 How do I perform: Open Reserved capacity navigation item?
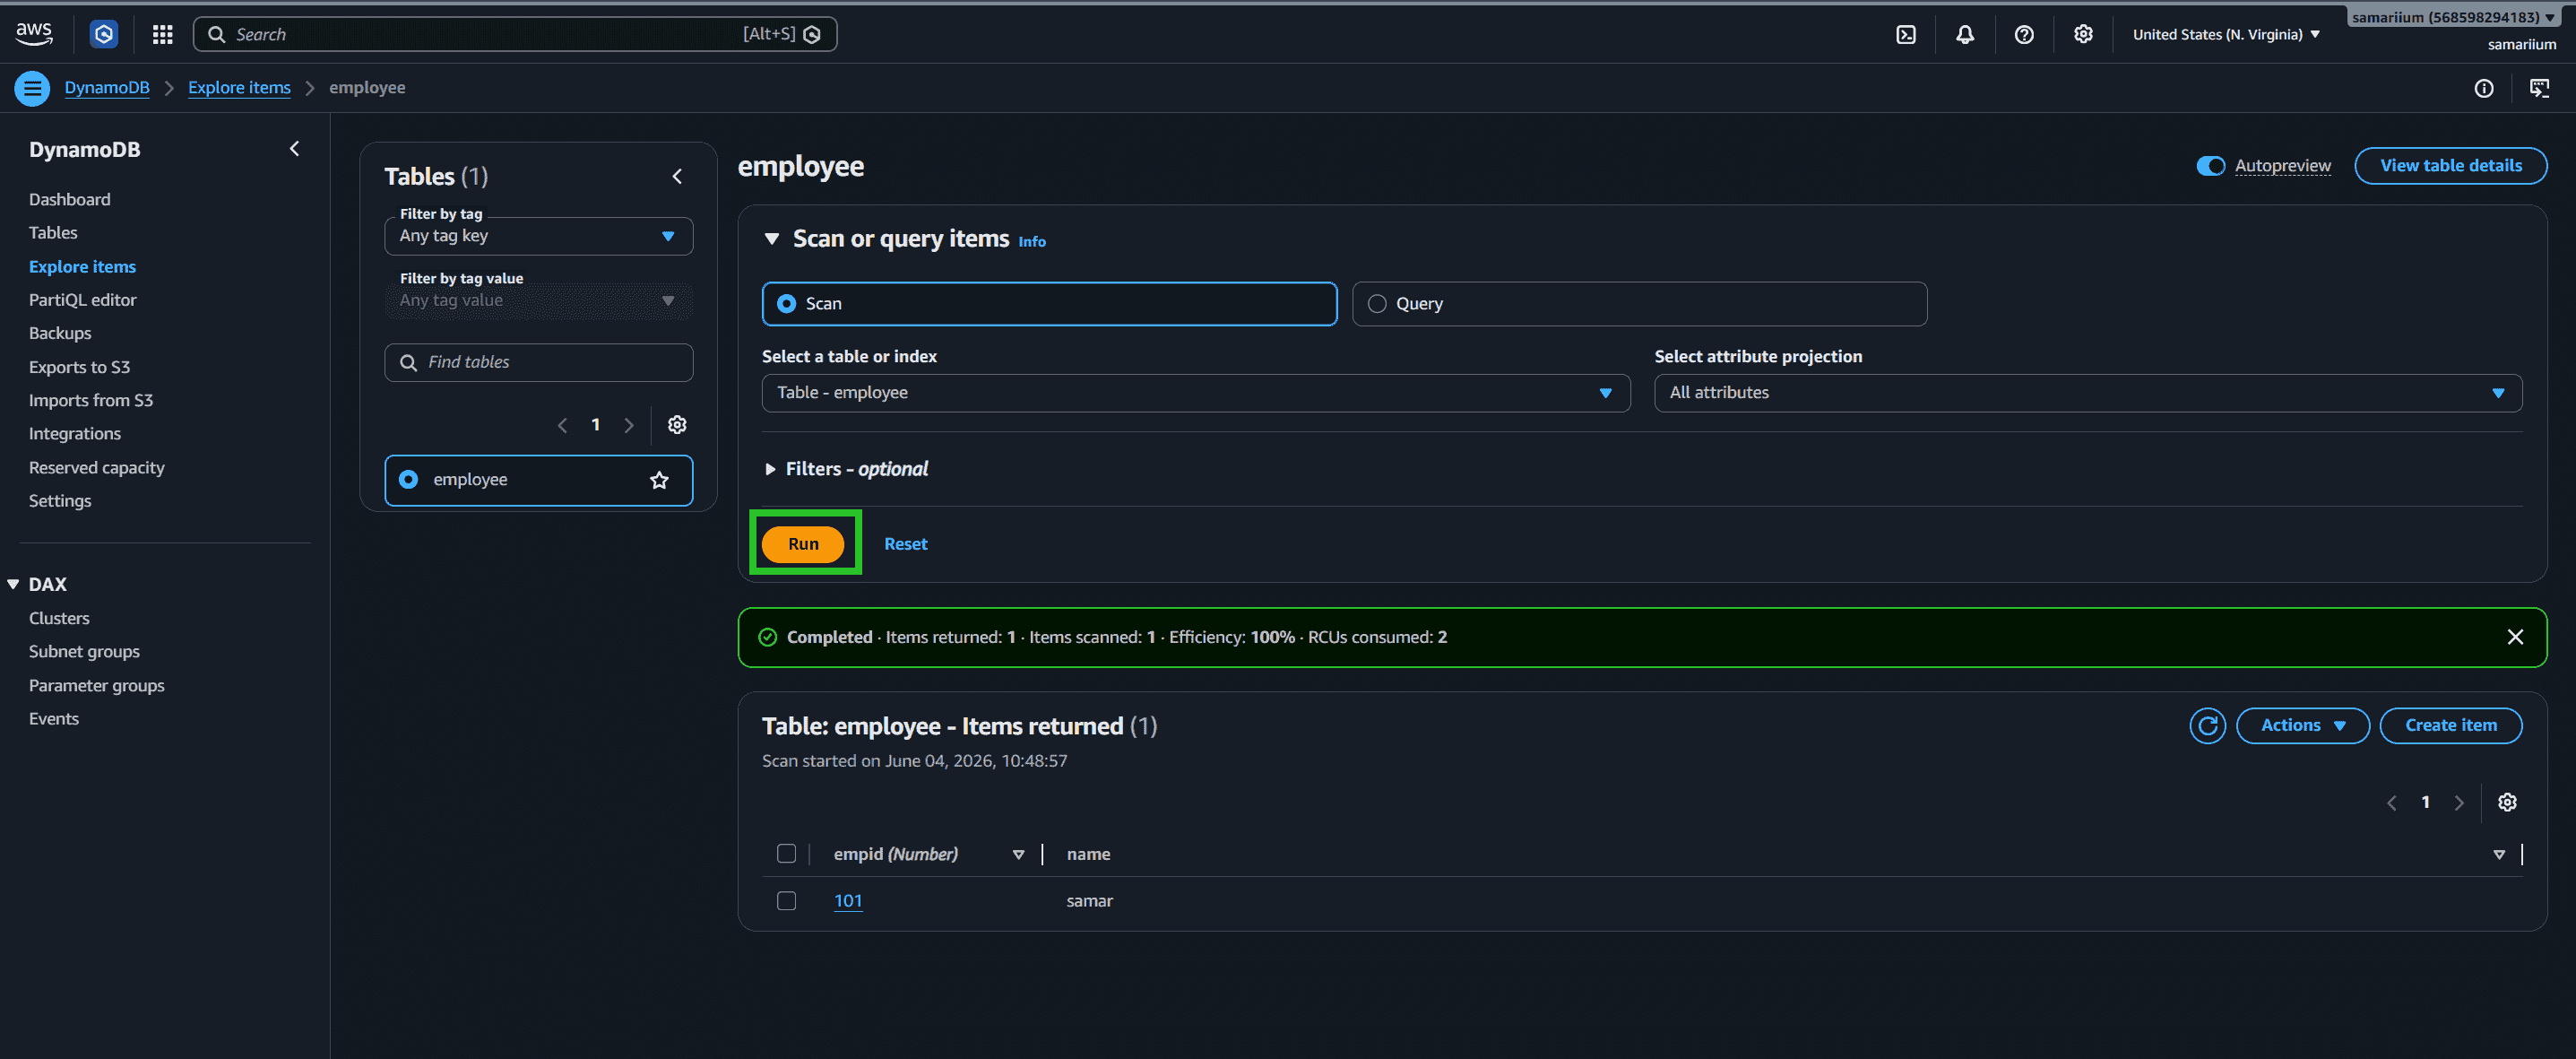click(x=96, y=467)
